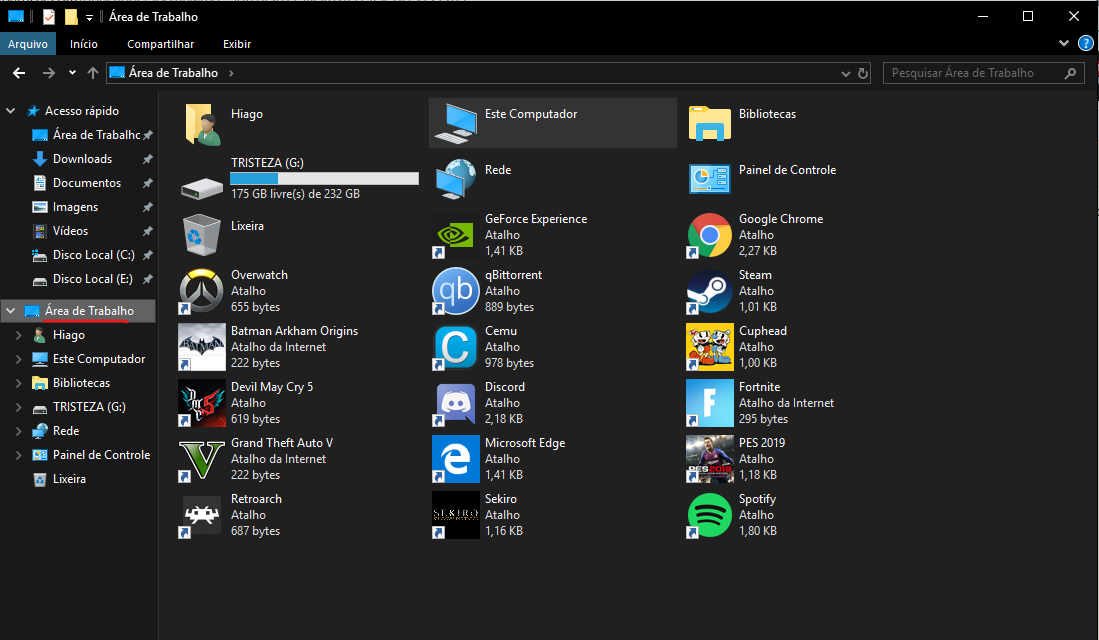Image resolution: width=1099 pixels, height=640 pixels.
Task: Go back with the back arrow
Action: pos(19,73)
